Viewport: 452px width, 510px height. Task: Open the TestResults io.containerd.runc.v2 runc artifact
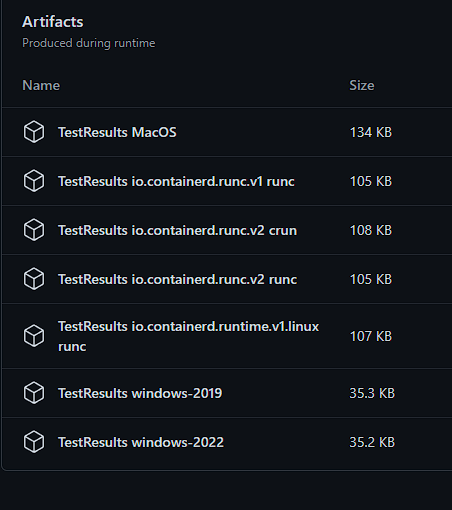[177, 279]
